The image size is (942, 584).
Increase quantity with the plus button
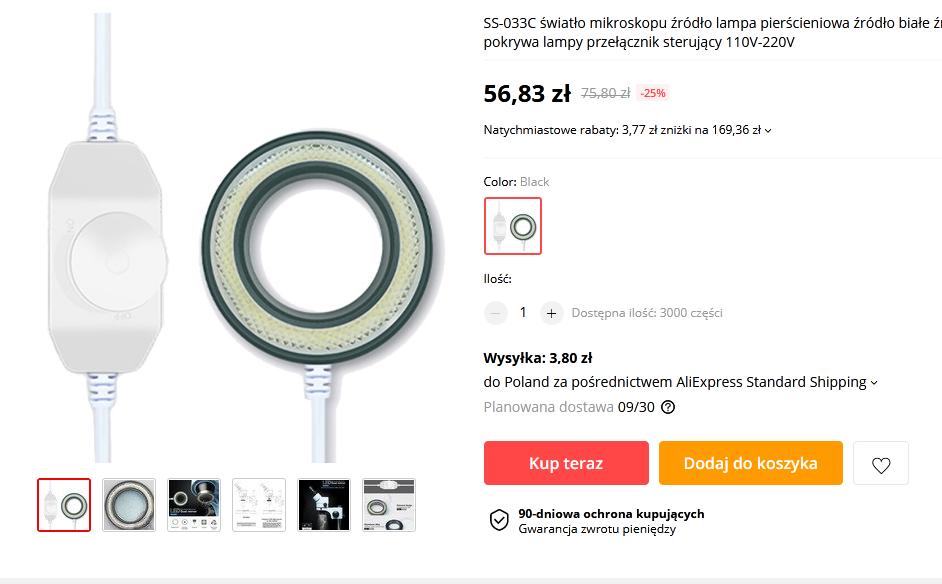pos(551,313)
